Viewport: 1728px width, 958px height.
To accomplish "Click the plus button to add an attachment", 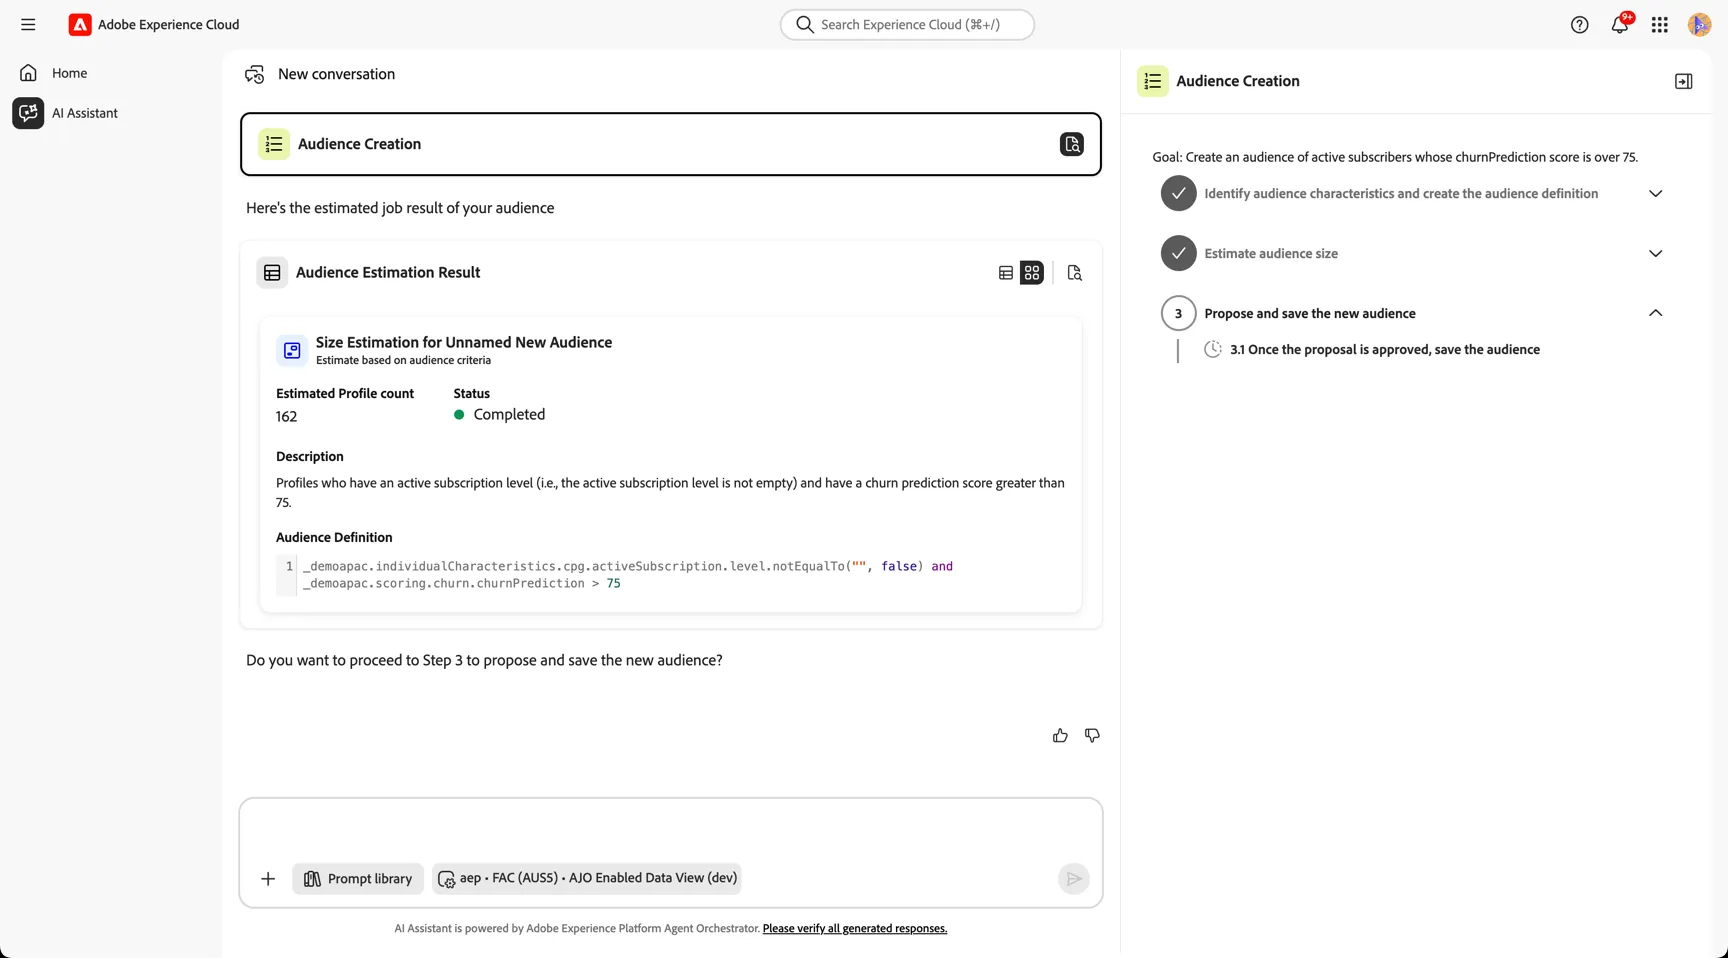I will tap(268, 879).
